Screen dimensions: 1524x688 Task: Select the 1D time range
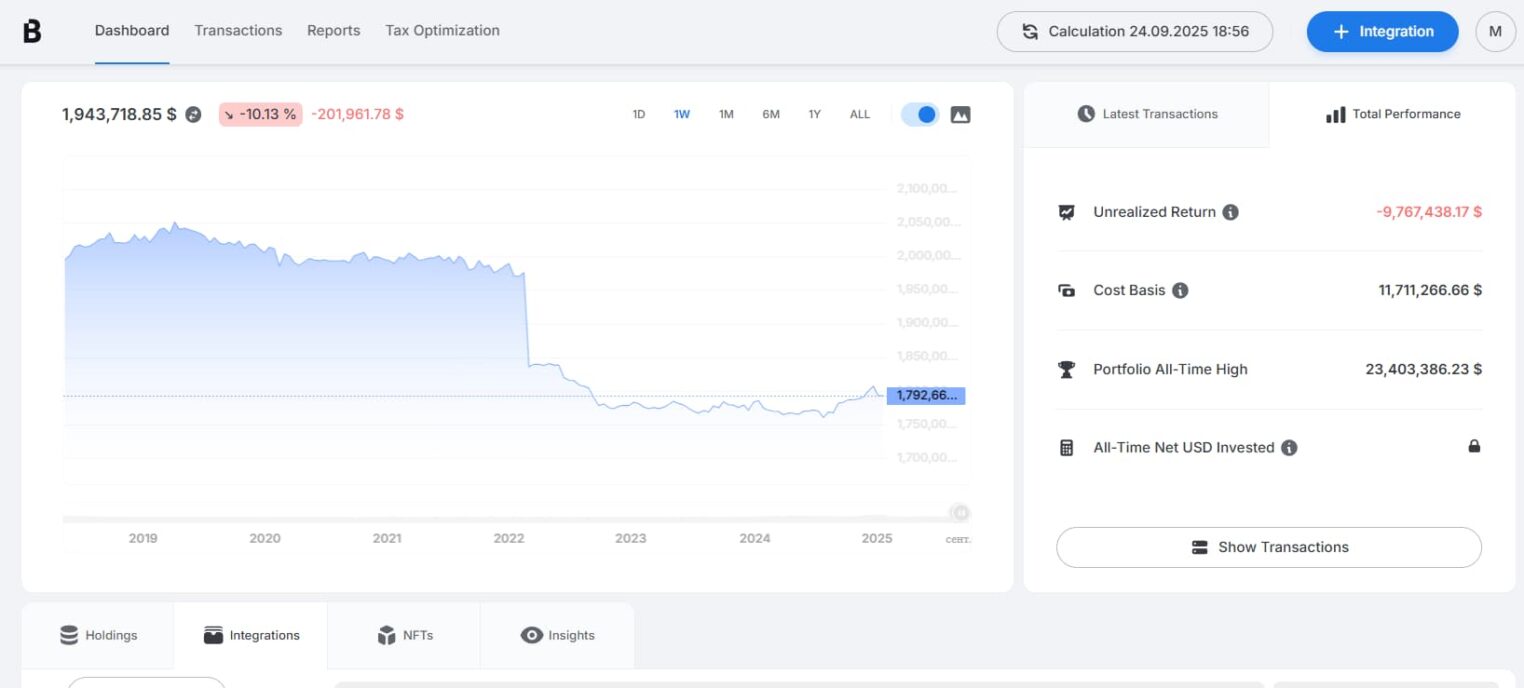[x=639, y=115]
